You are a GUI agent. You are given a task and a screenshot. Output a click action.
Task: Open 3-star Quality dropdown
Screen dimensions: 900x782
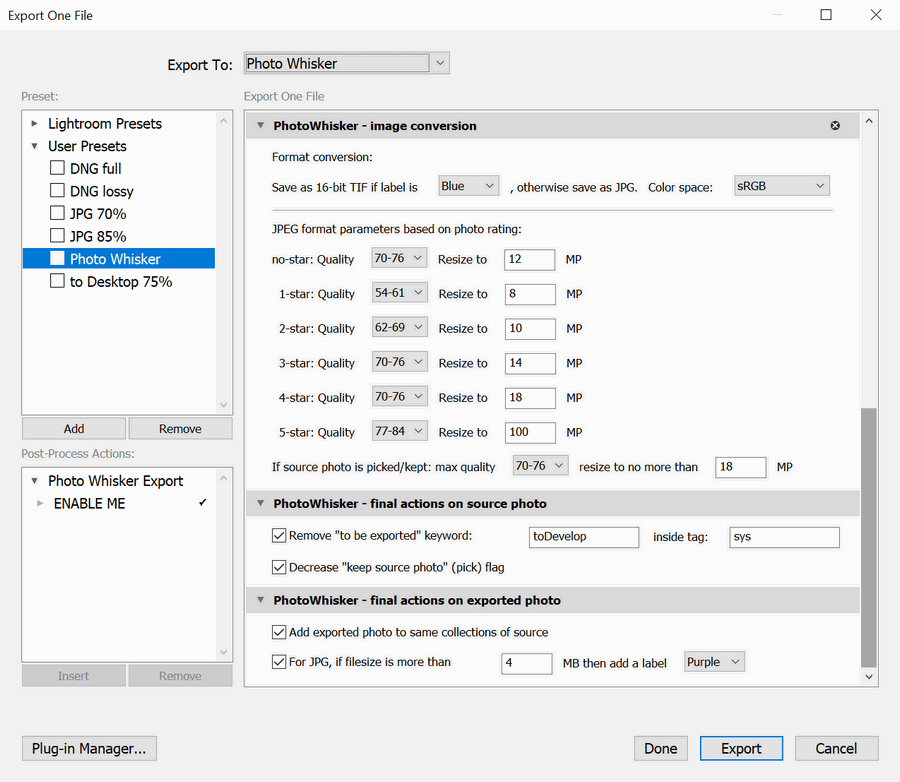click(x=399, y=362)
